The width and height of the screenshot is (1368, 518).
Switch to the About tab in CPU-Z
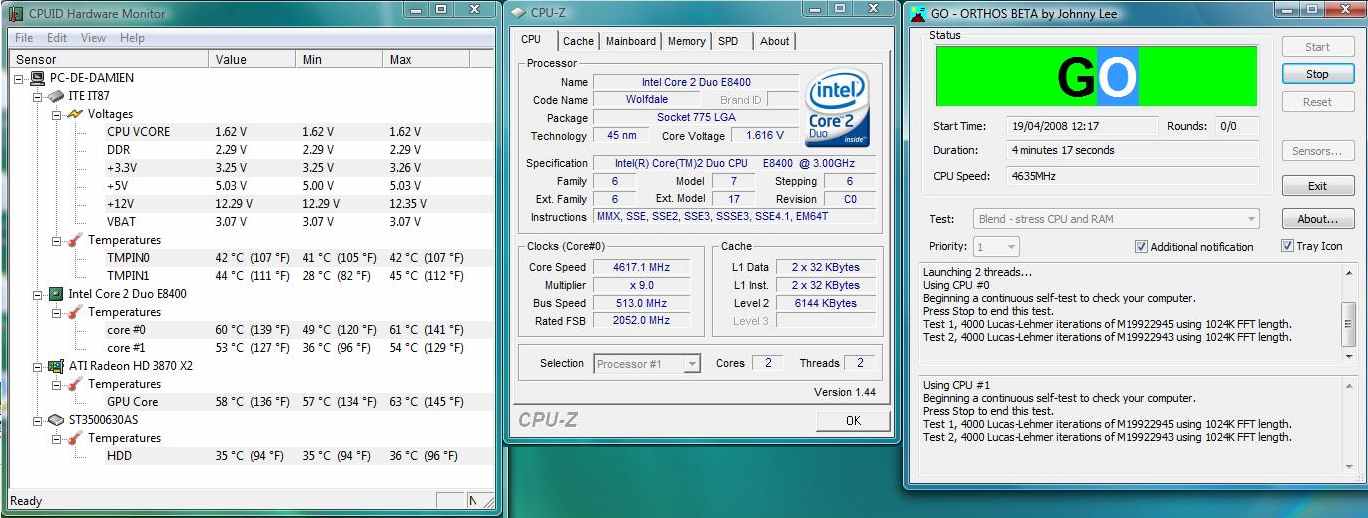coord(774,41)
